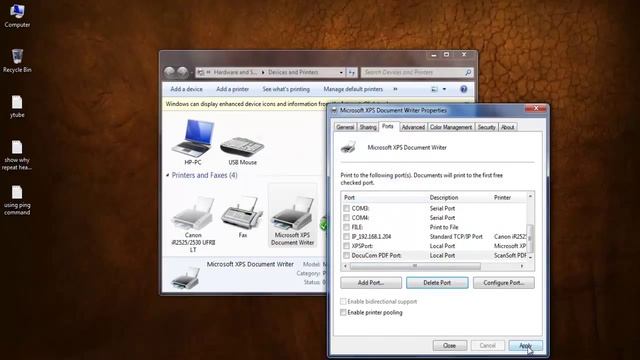
Task: Click the horizontal scrollbar thumb in port list
Action: (415, 266)
